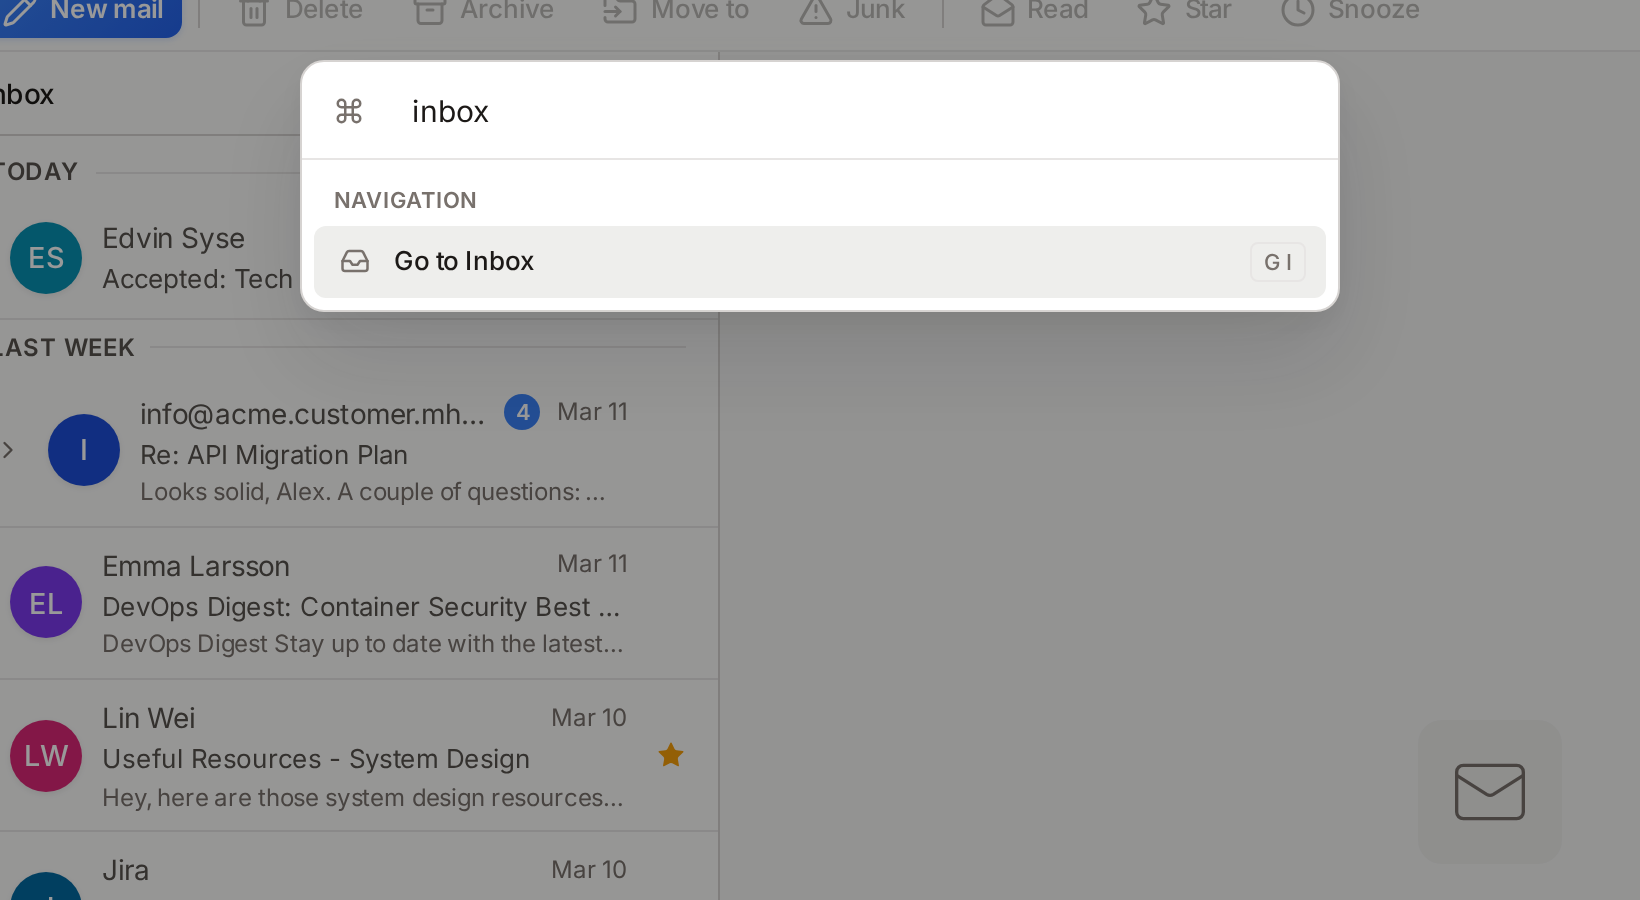Image resolution: width=1640 pixels, height=900 pixels.
Task: Click the command symbol icon in palette
Action: (x=349, y=111)
